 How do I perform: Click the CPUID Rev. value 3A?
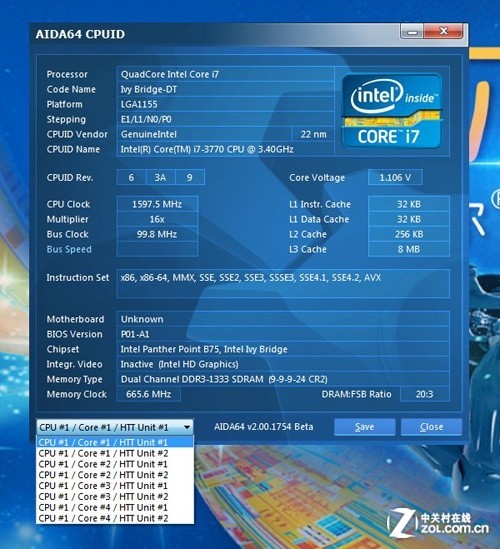click(x=160, y=178)
